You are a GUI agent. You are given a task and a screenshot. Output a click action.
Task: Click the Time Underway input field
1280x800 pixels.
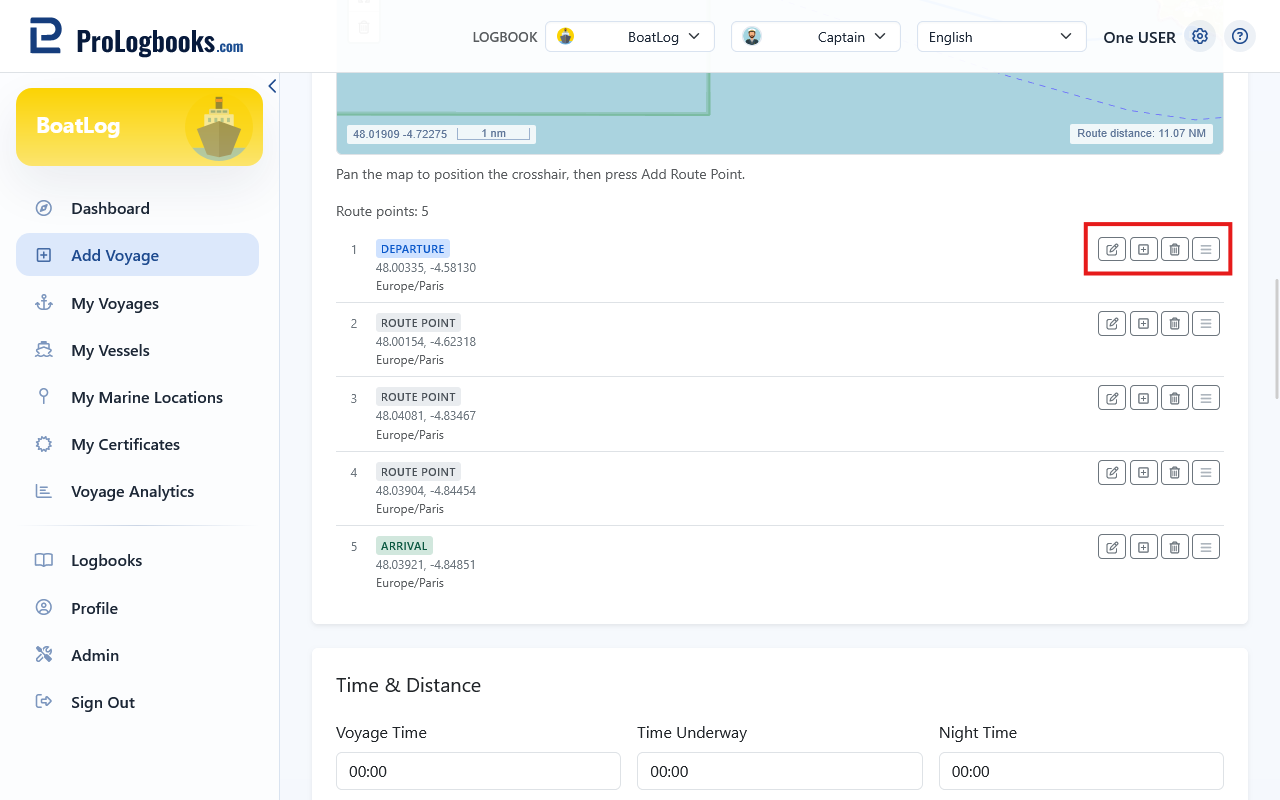[x=780, y=771]
